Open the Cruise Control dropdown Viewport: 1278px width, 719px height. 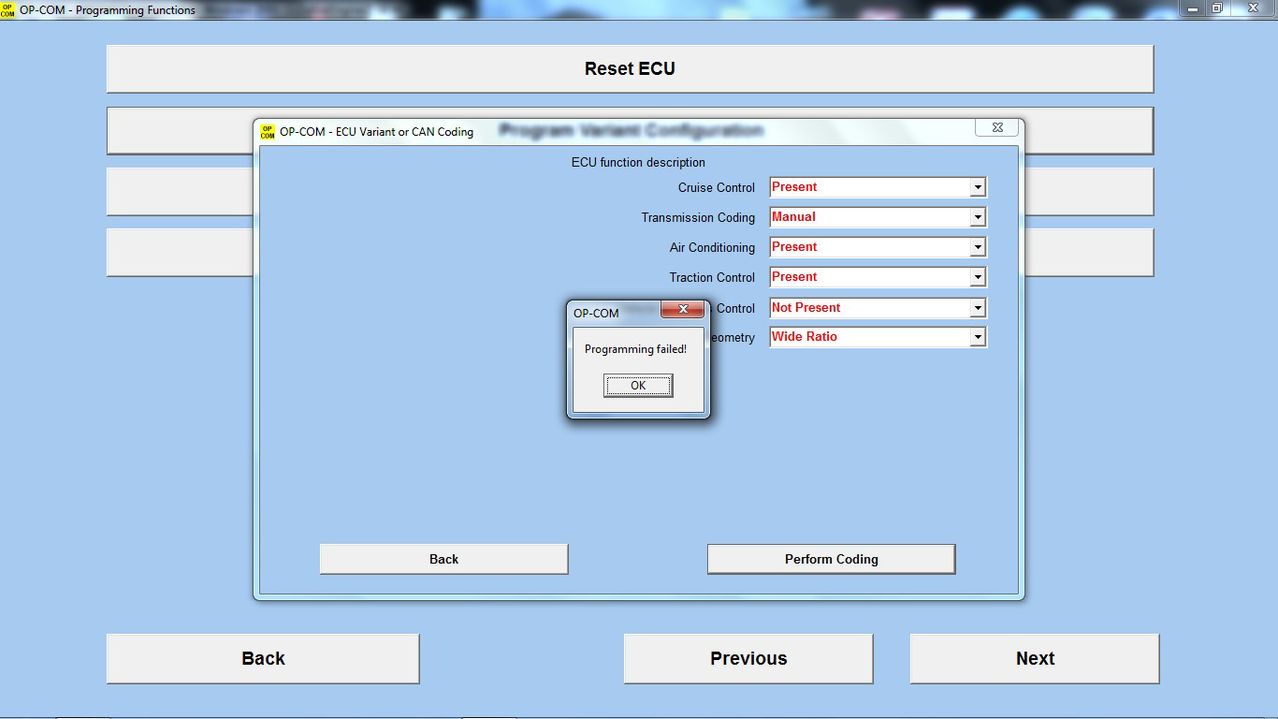tap(977, 187)
